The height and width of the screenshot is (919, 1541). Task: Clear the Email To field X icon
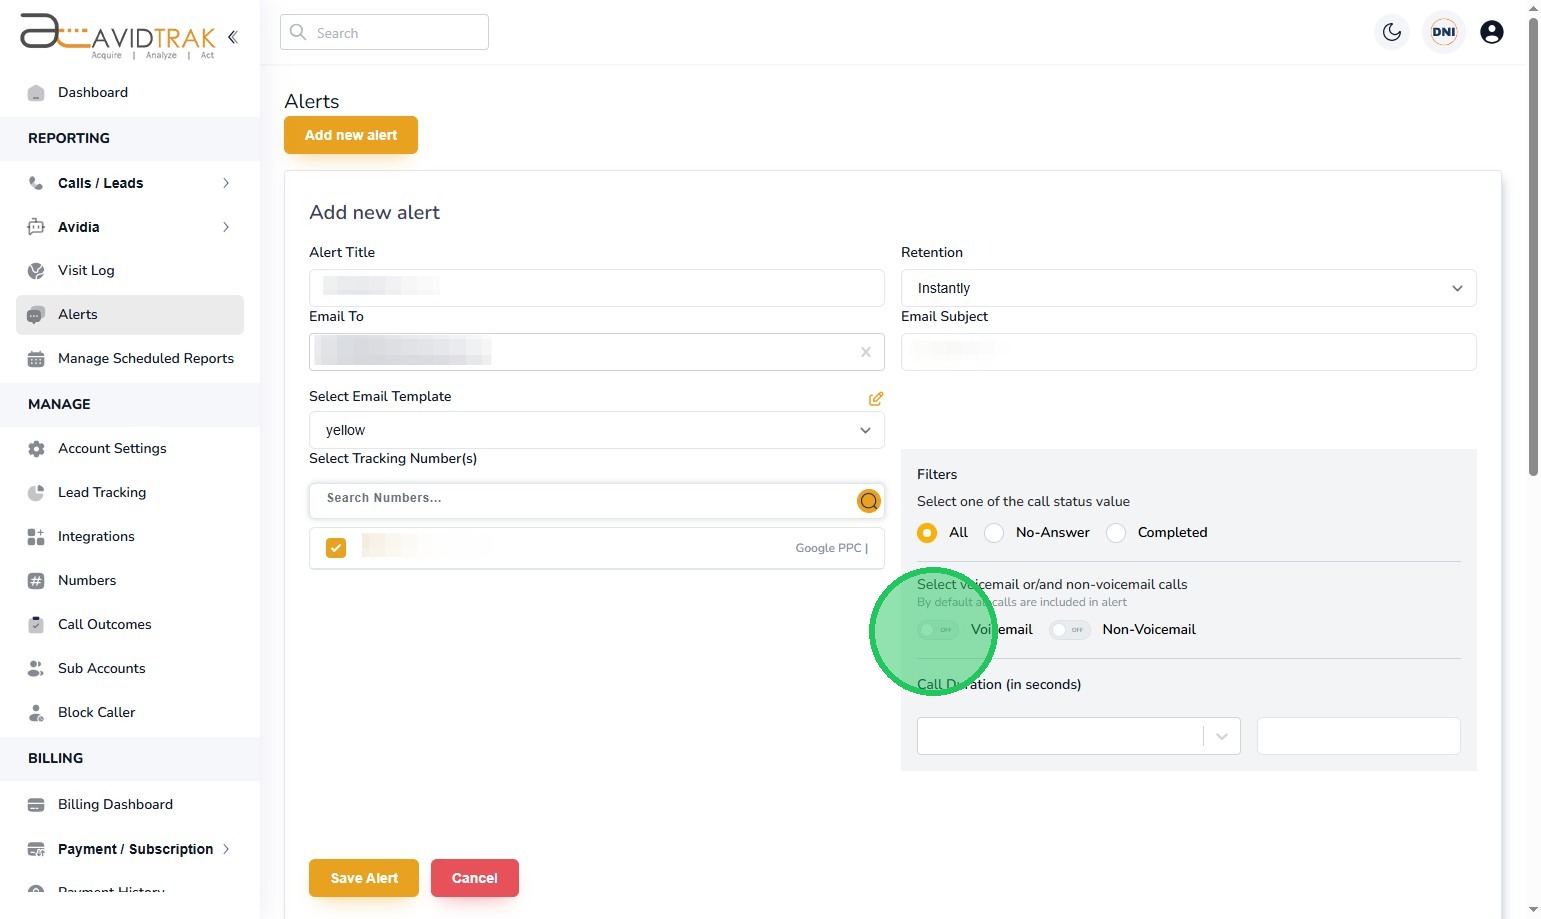(866, 352)
